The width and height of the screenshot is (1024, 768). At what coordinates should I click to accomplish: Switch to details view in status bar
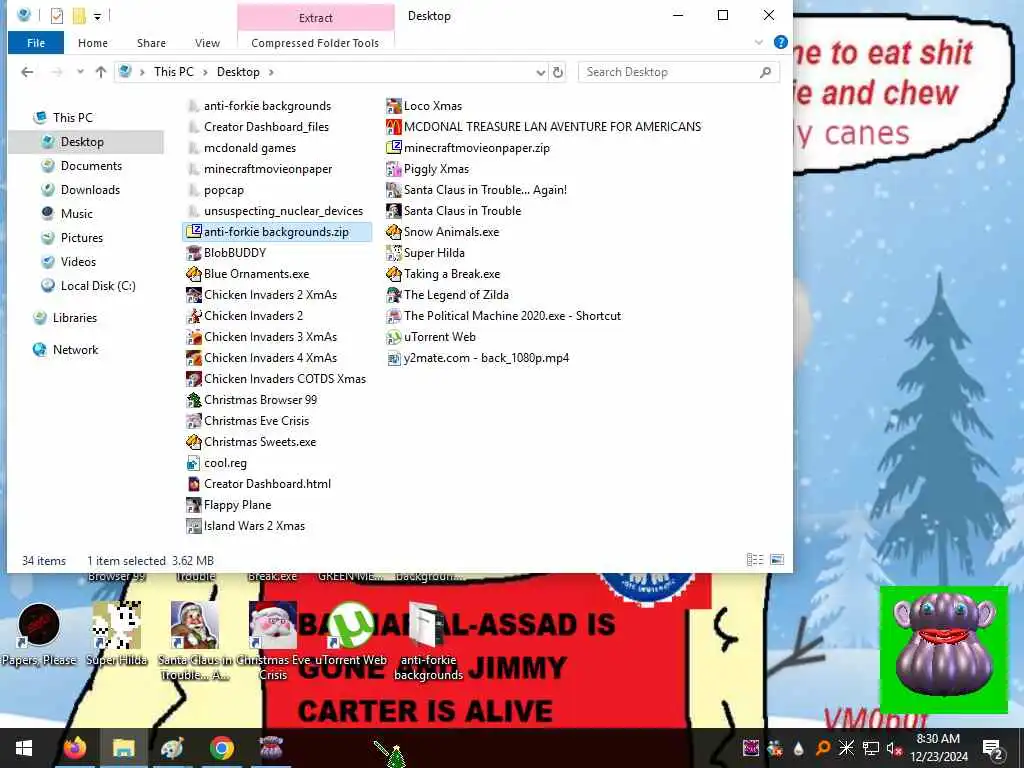pos(755,560)
